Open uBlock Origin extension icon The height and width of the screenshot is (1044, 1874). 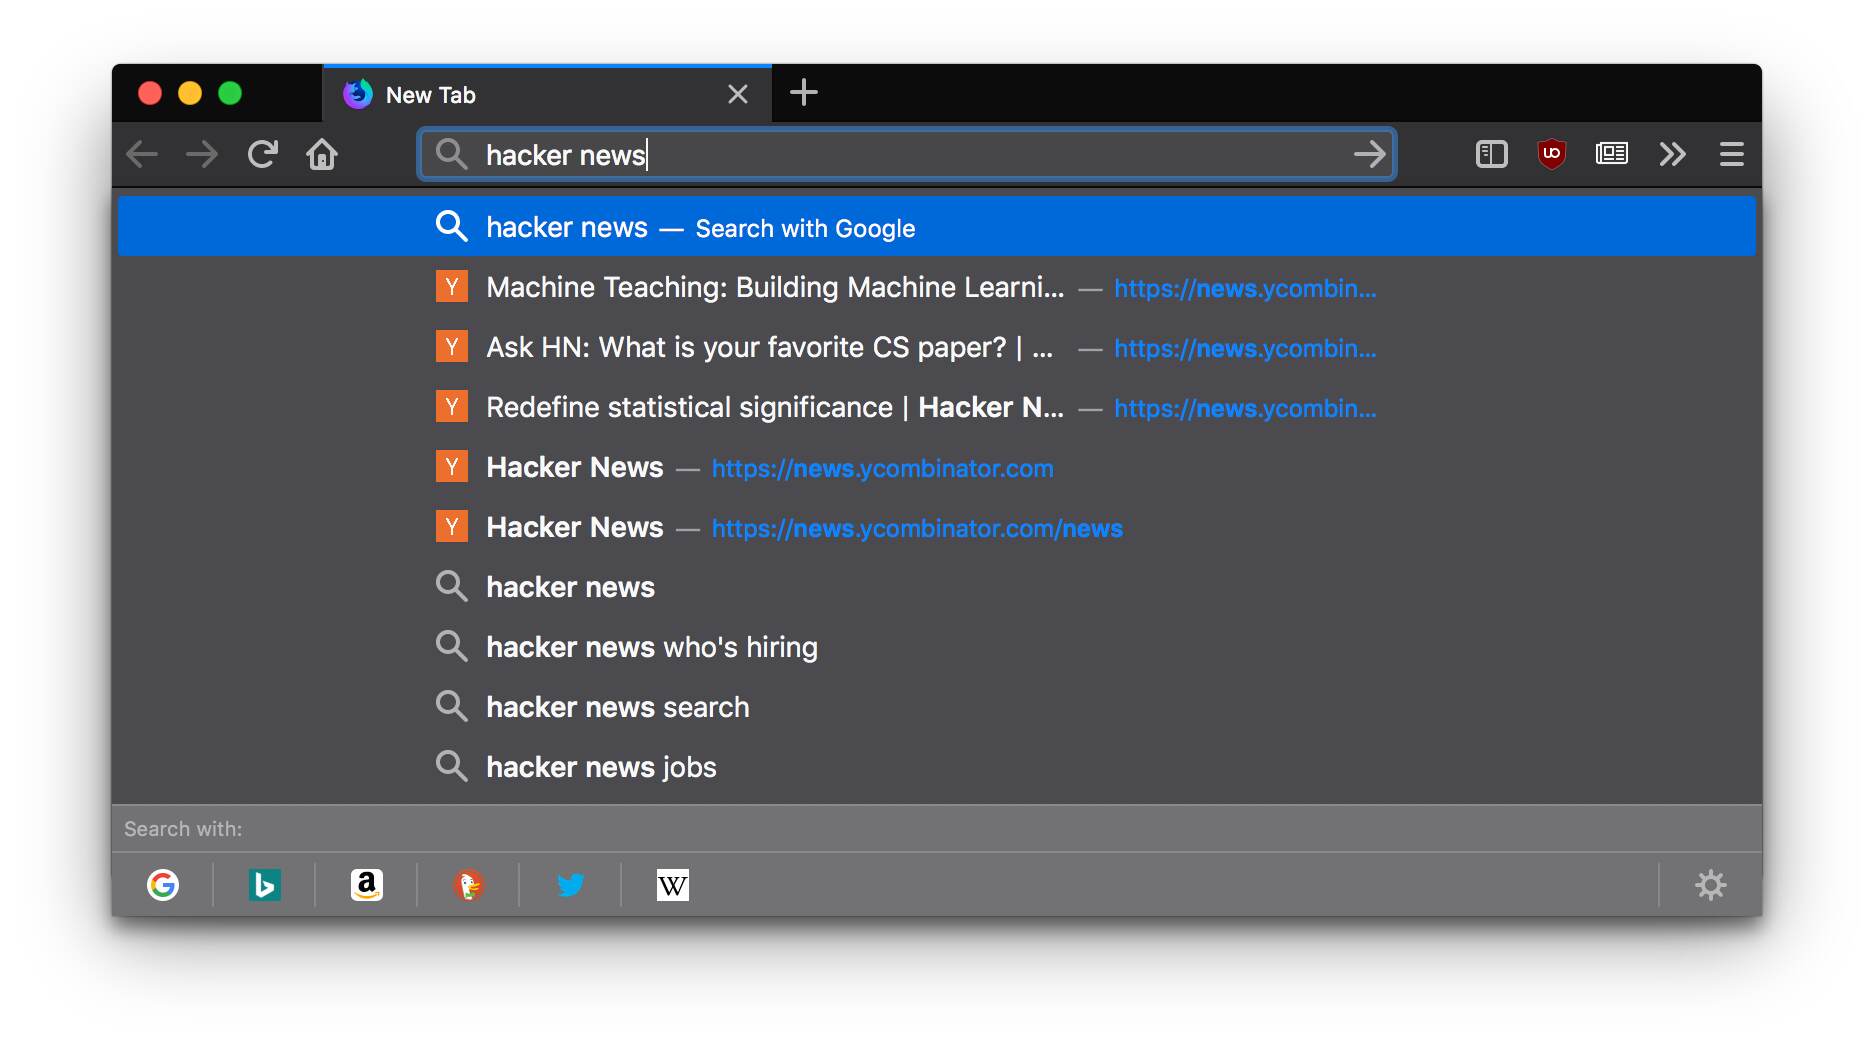coord(1551,154)
